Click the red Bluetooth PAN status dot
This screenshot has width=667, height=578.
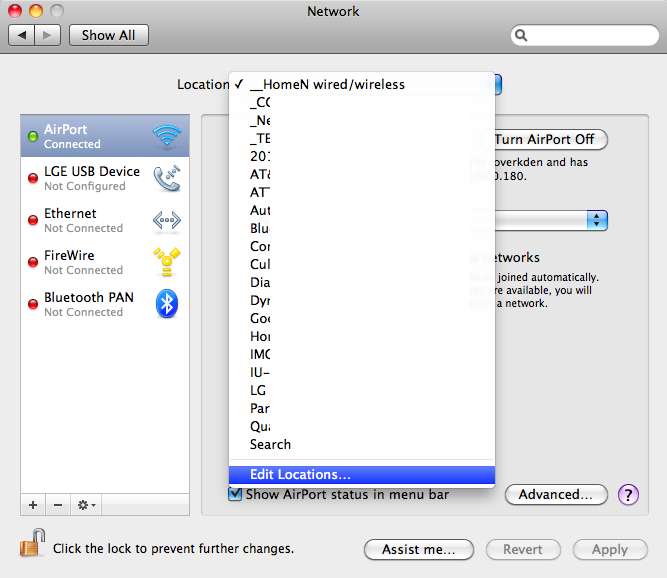coord(33,304)
